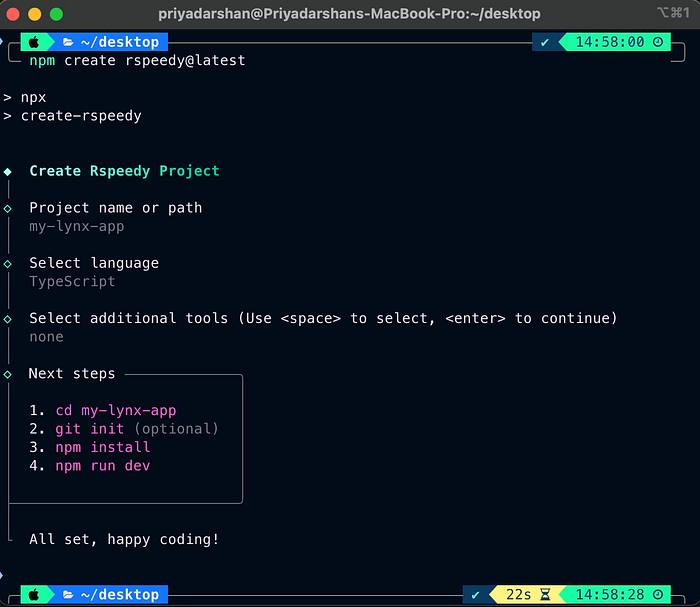Click the Apple logo in bottom prompt

point(34,595)
